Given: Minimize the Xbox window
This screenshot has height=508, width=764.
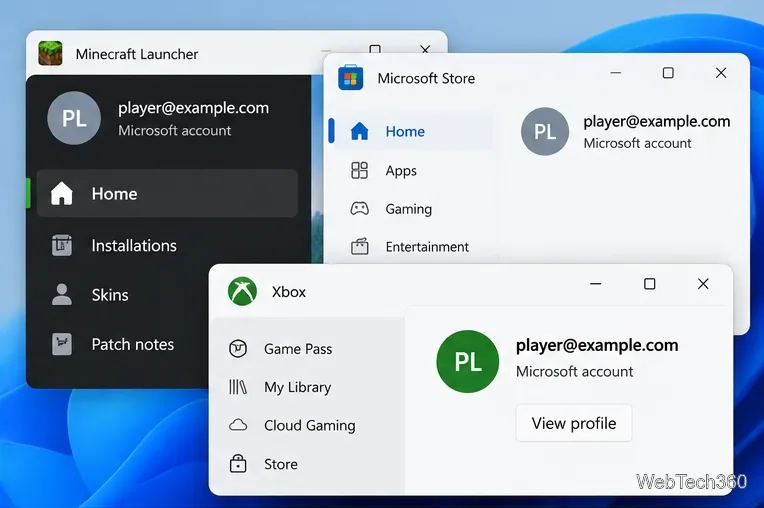Looking at the screenshot, I should [595, 283].
